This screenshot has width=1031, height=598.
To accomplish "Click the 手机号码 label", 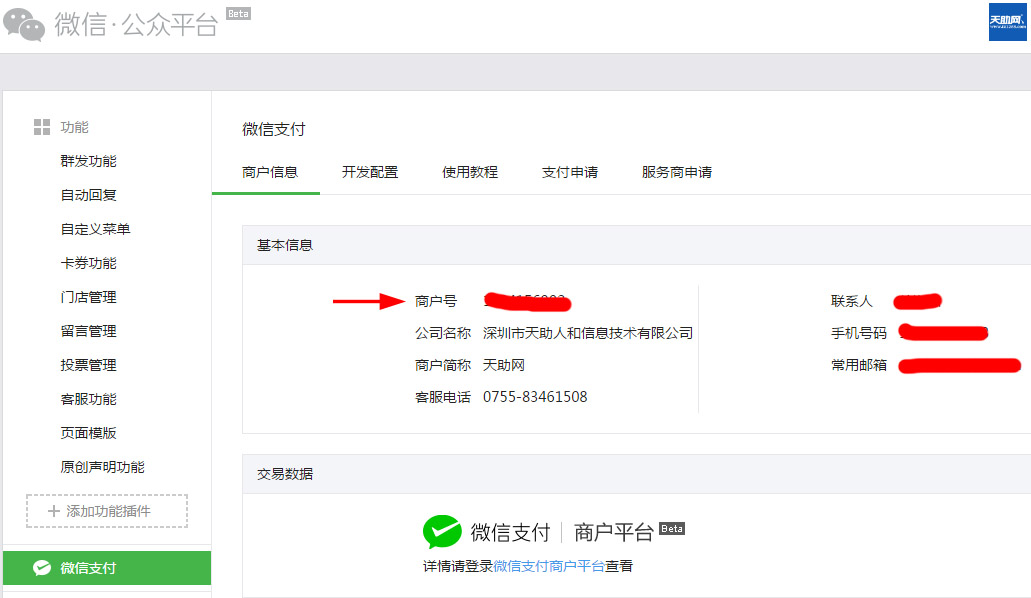I will point(859,333).
